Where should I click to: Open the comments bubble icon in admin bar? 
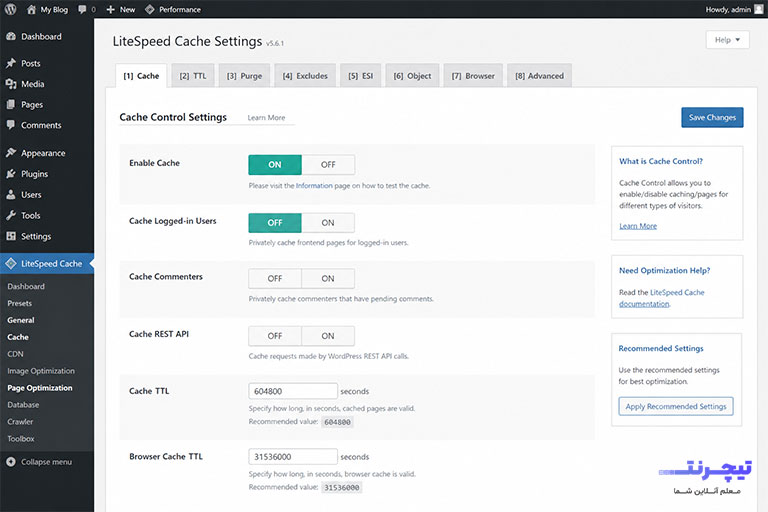[x=82, y=9]
